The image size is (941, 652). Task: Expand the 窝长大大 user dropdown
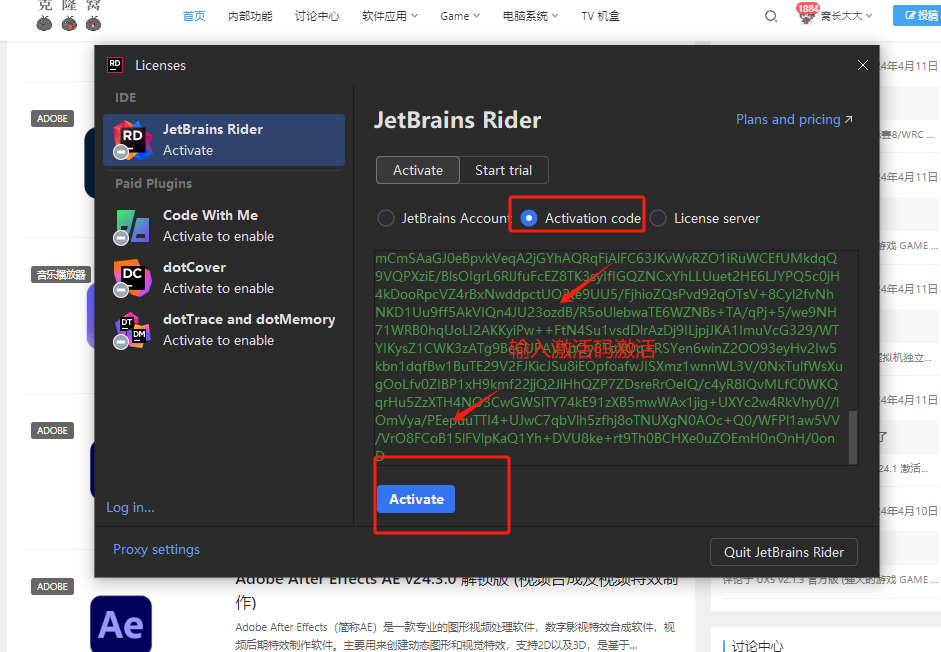click(846, 16)
